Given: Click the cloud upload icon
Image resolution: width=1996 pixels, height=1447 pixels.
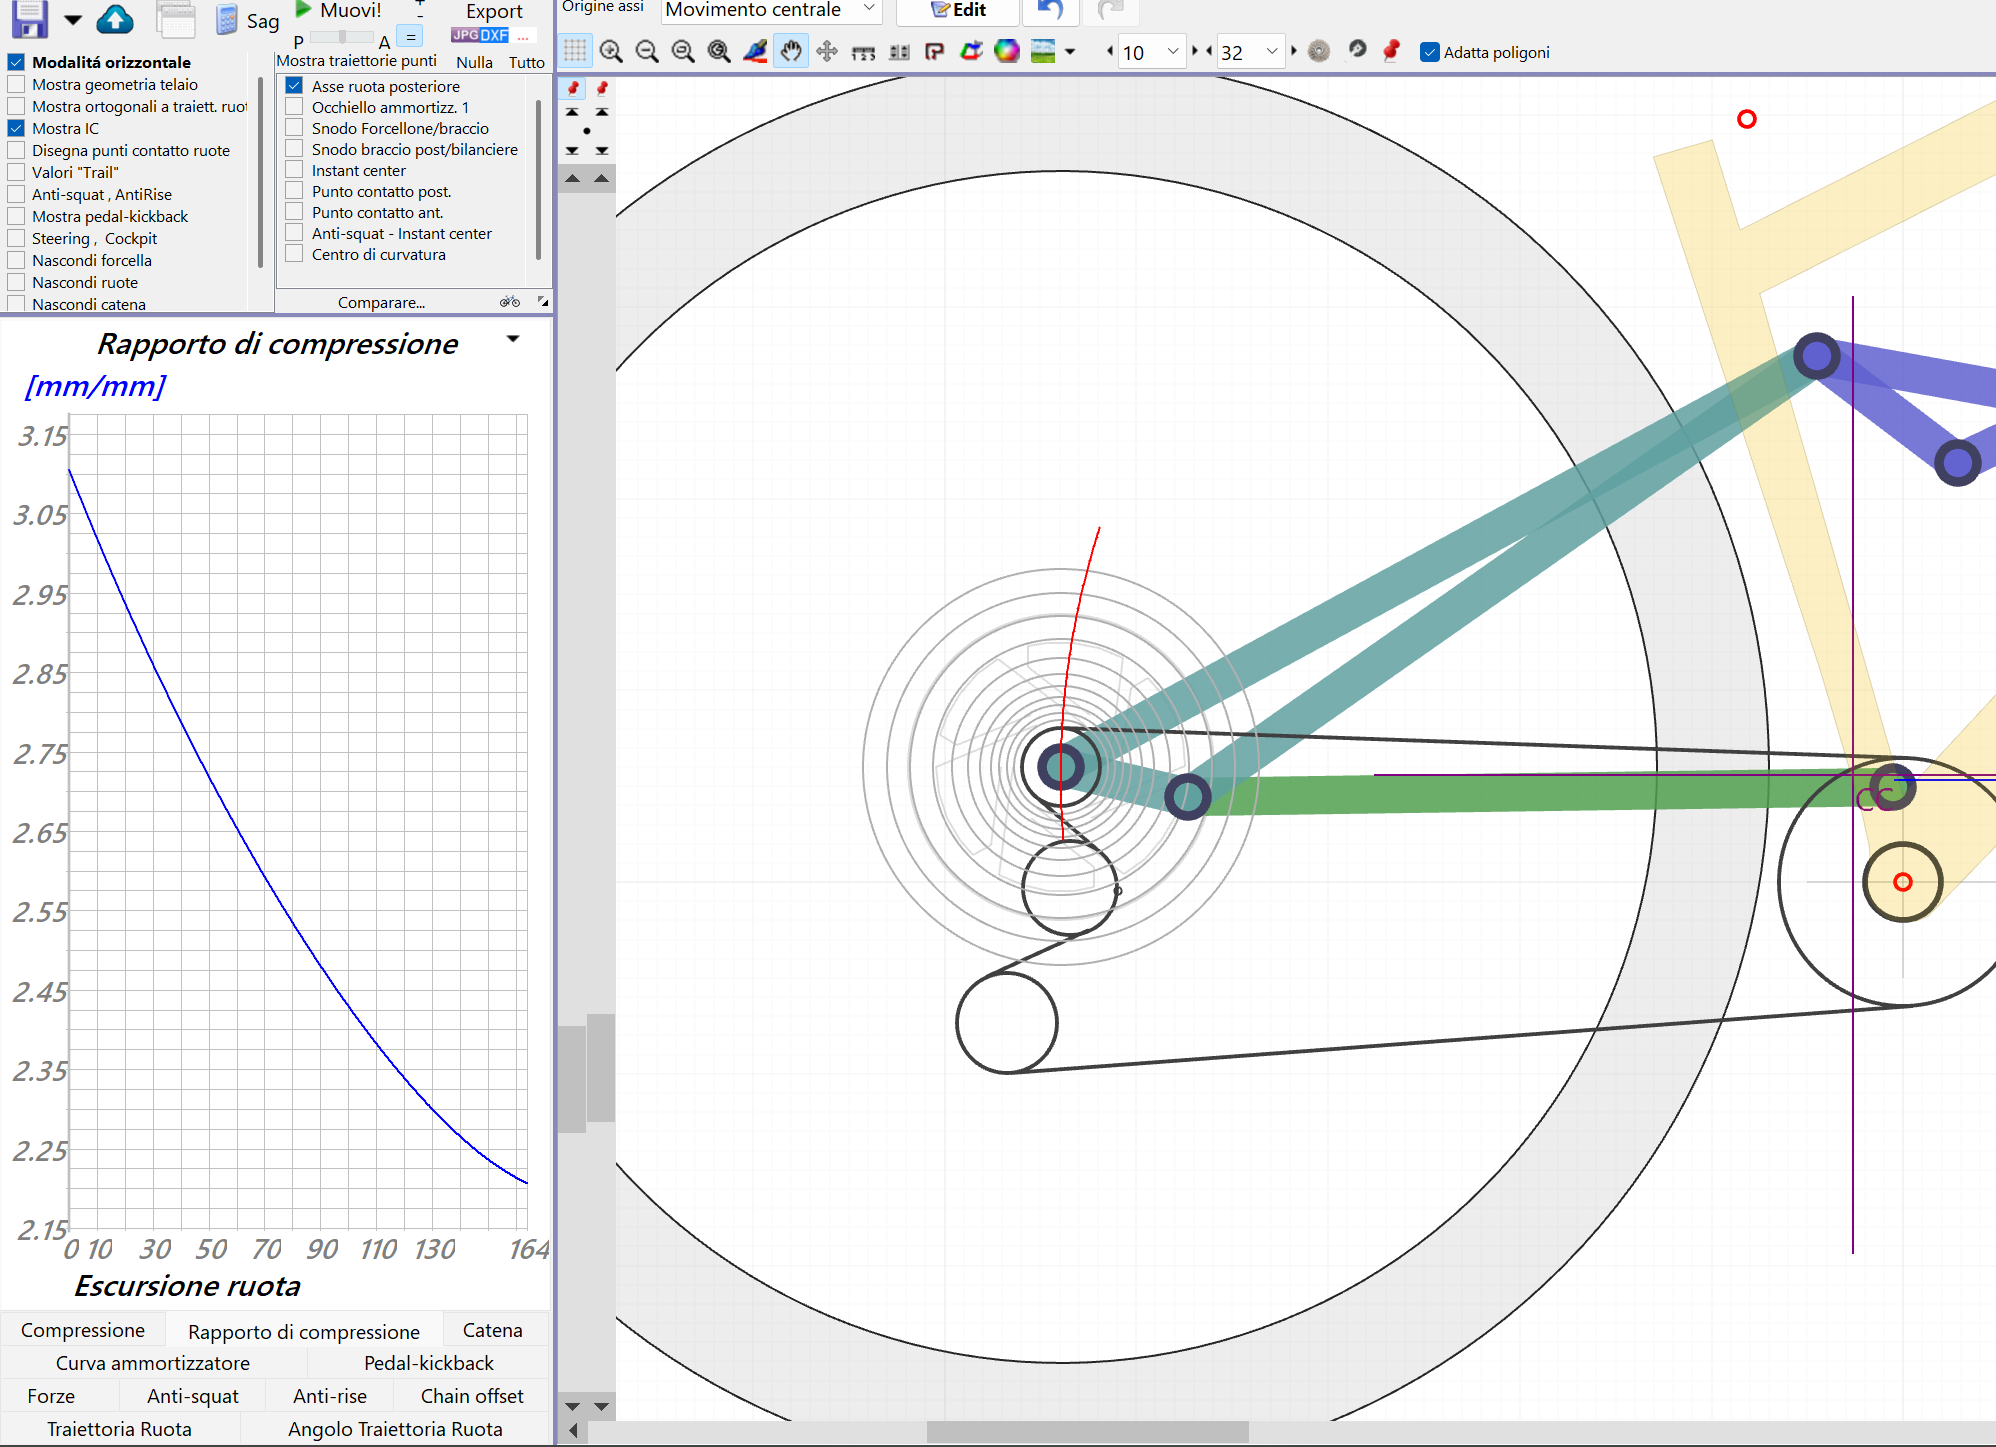Looking at the screenshot, I should tap(115, 18).
